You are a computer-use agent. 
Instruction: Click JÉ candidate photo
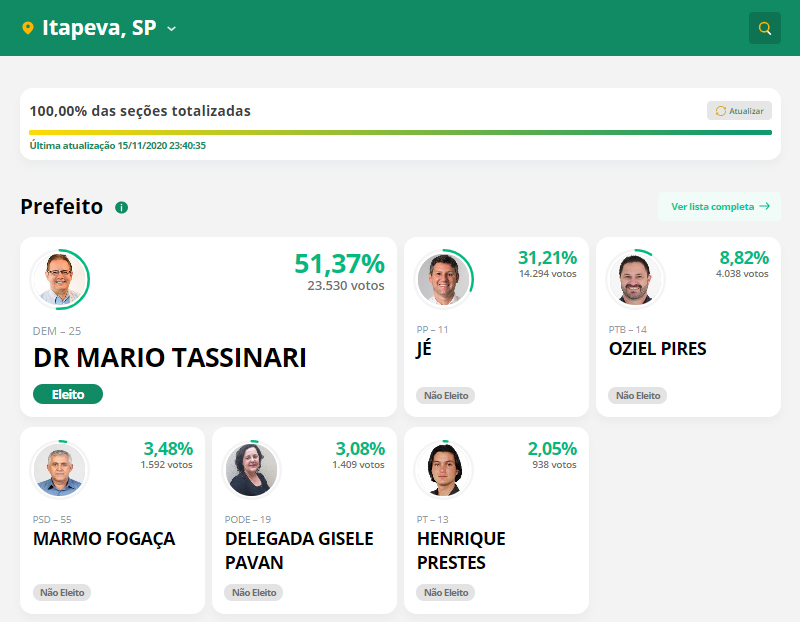[x=443, y=279]
